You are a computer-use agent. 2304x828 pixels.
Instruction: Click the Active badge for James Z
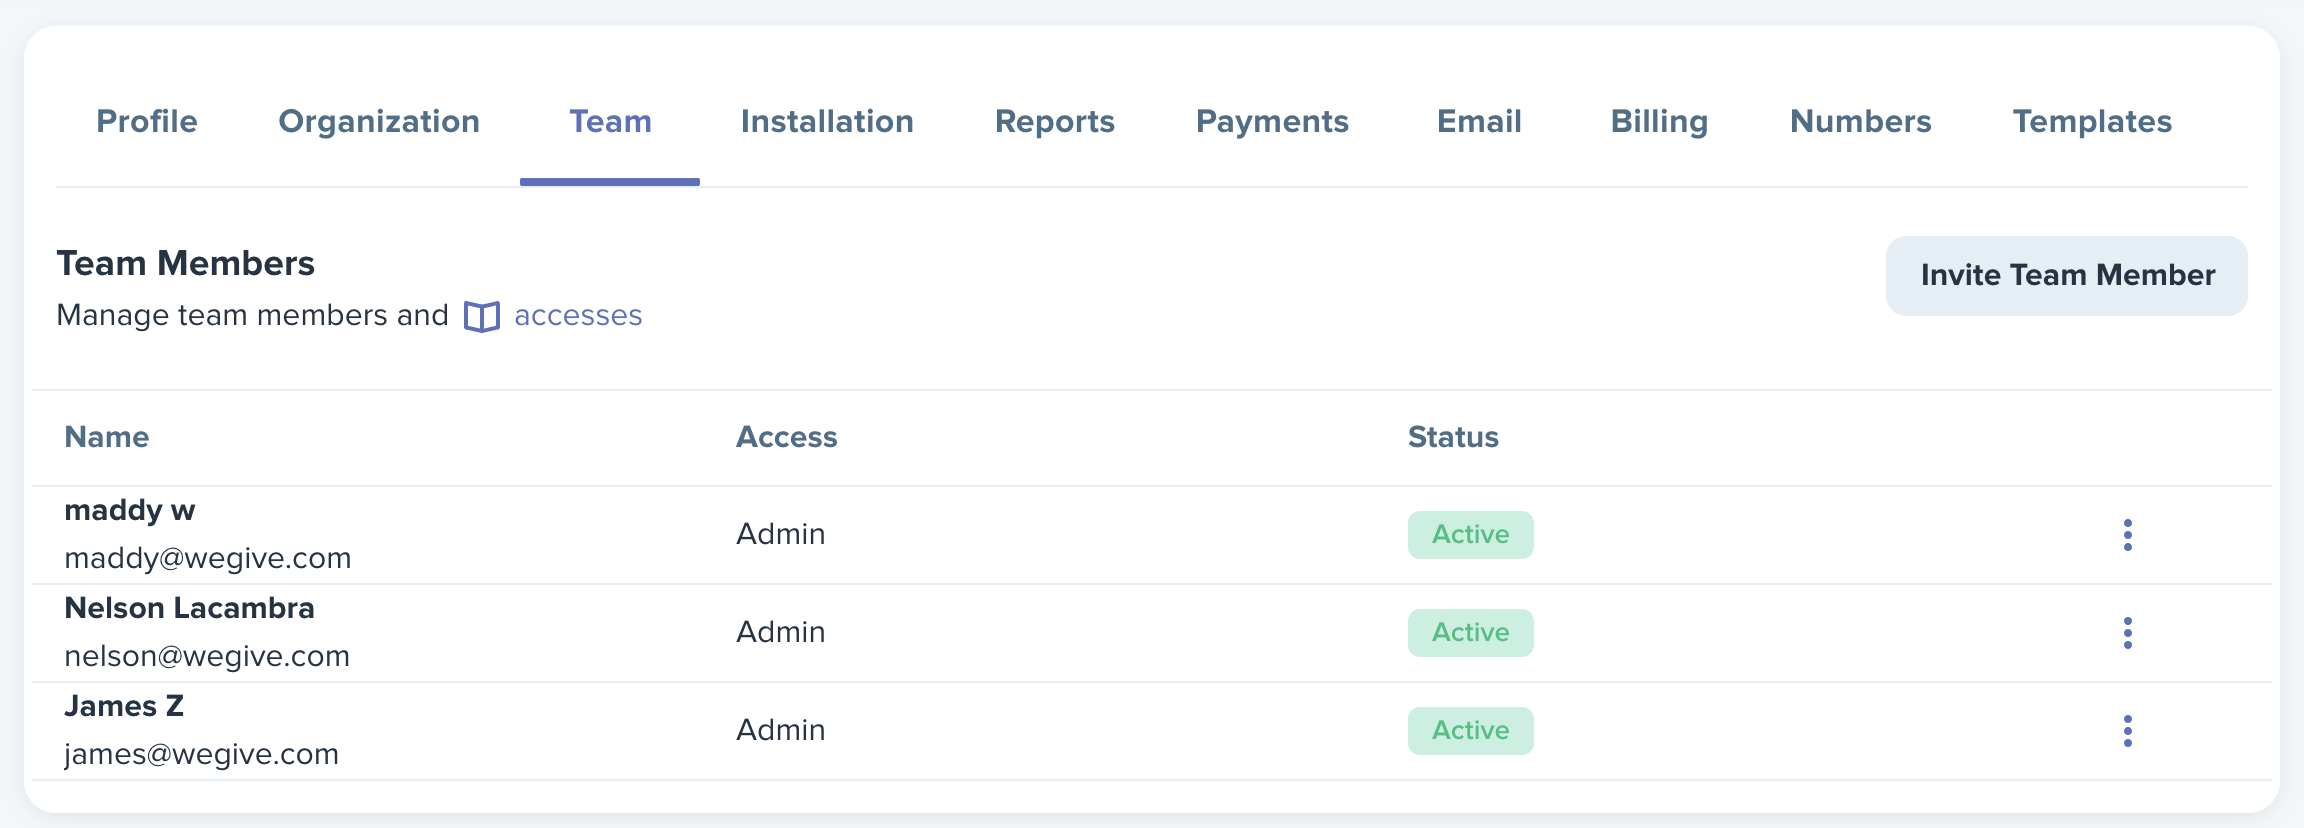[1471, 731]
